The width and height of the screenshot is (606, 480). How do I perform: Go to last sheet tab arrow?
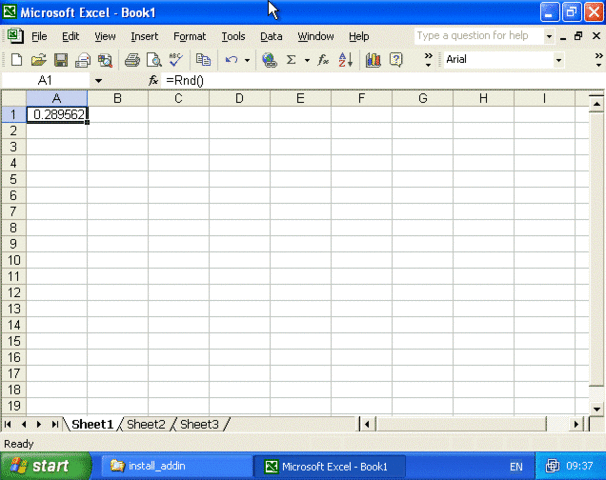tap(55, 424)
